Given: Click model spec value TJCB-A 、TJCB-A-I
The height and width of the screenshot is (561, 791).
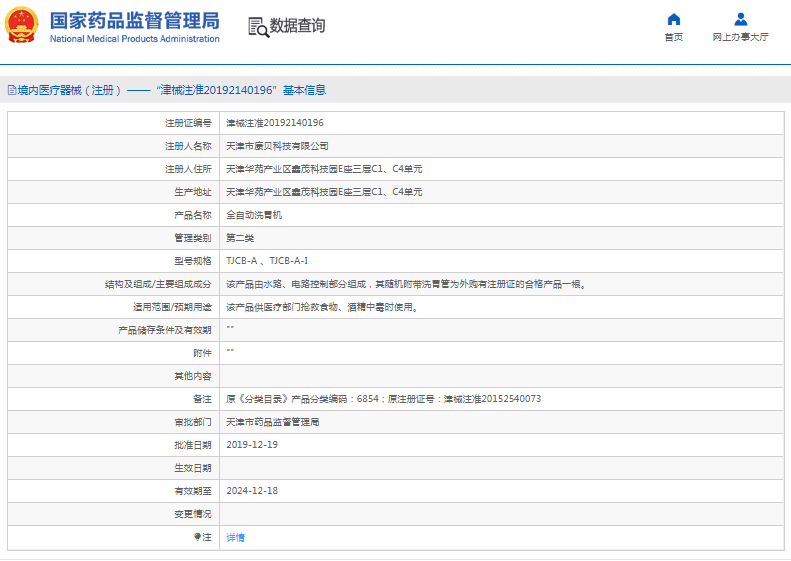Looking at the screenshot, I should [267, 261].
